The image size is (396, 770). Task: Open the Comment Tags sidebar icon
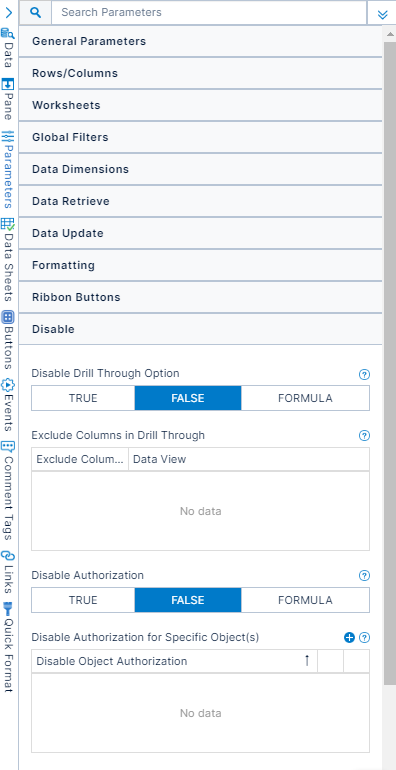point(8,446)
